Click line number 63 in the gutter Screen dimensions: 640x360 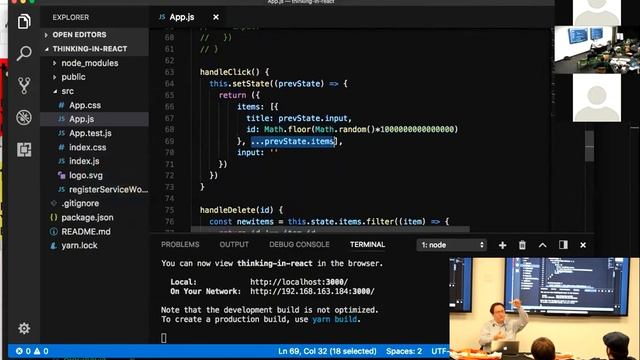pos(169,72)
